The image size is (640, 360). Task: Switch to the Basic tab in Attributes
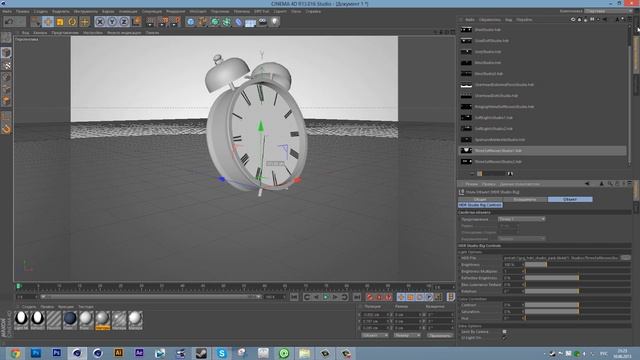tap(480, 199)
